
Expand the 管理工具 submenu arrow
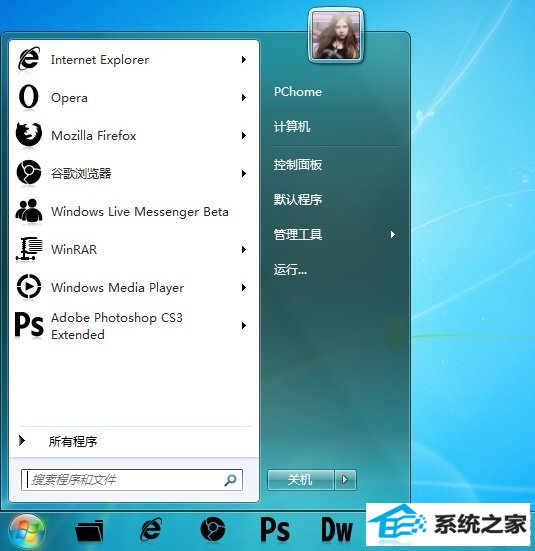[393, 234]
